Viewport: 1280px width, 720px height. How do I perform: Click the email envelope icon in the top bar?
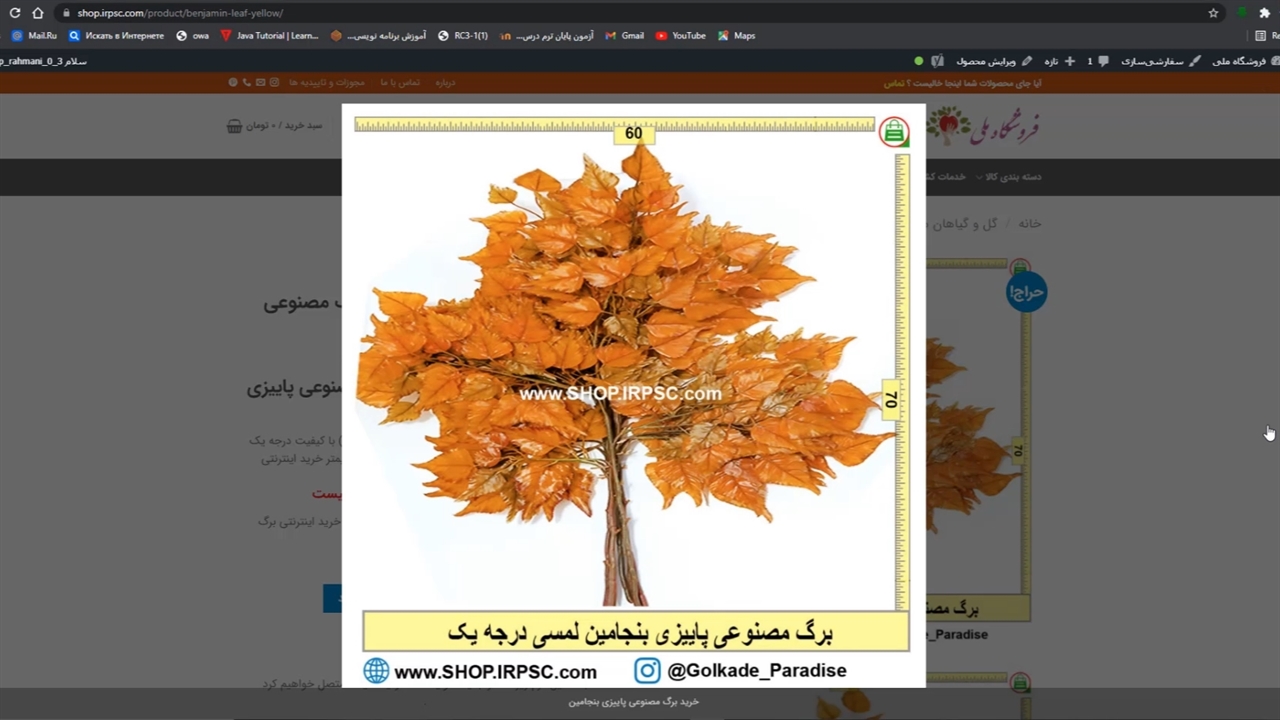260,82
